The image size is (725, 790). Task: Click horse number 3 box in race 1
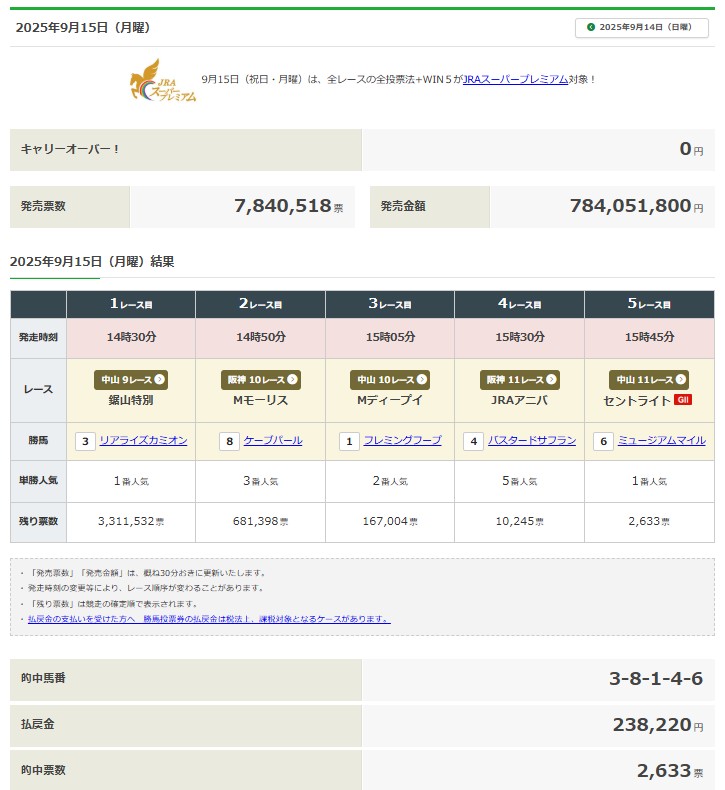(86, 441)
